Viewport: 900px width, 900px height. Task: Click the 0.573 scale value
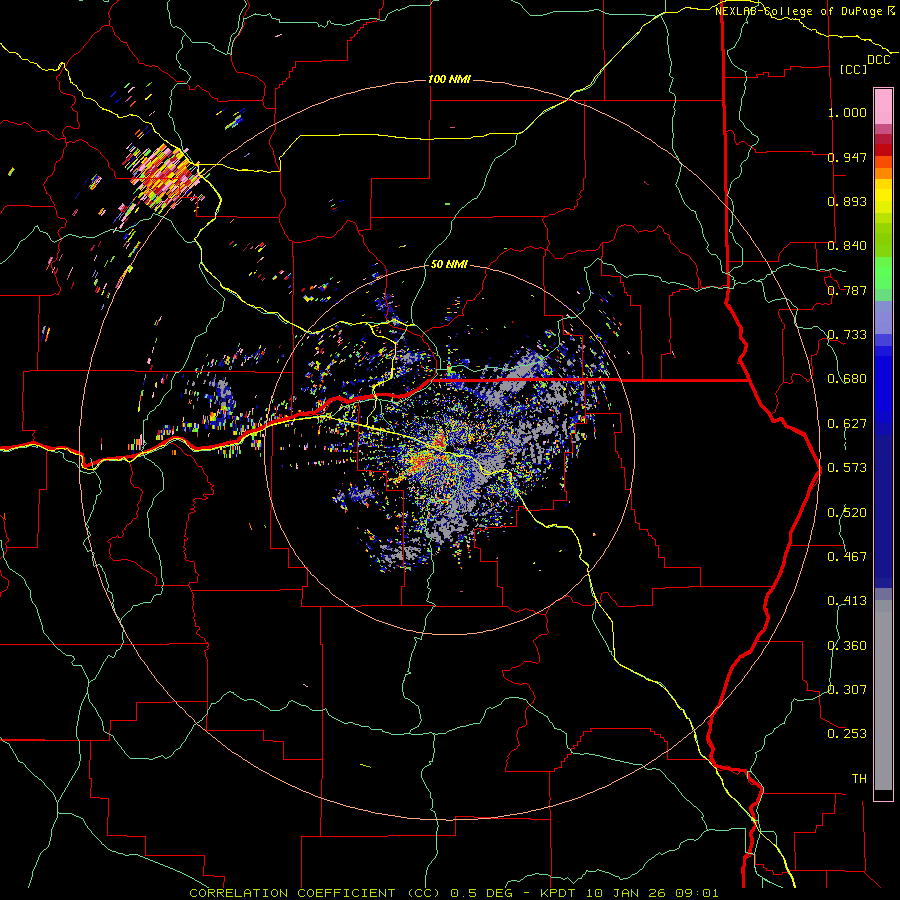[x=847, y=468]
